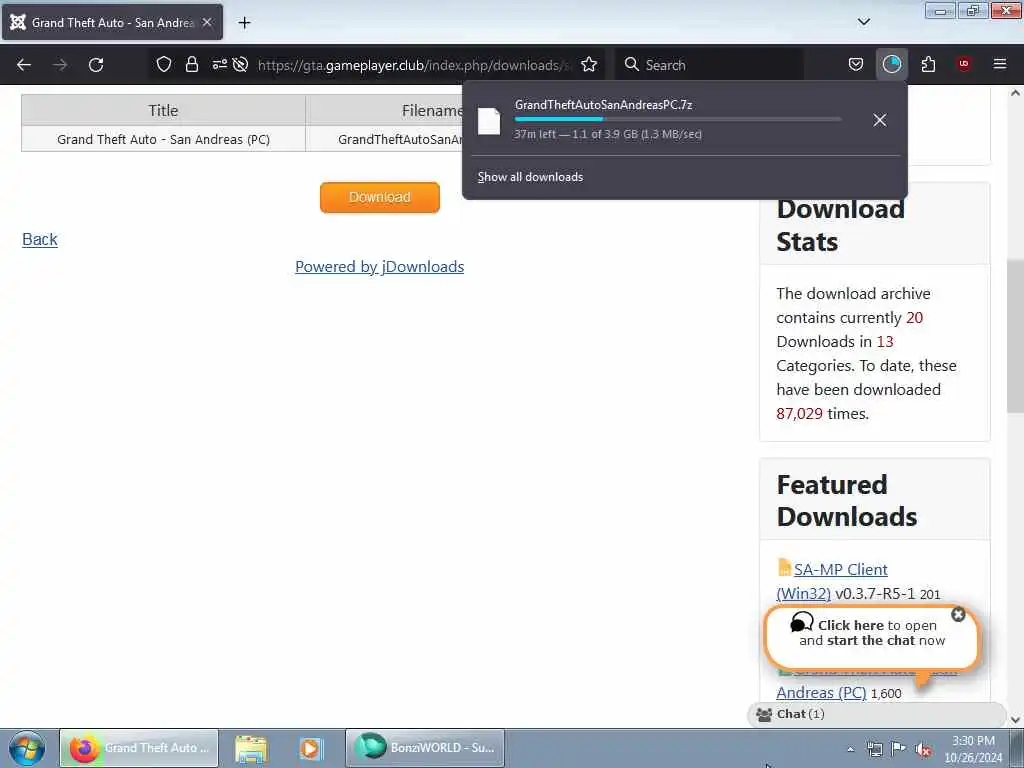Click the padlock site security icon
Viewport: 1024px width, 768px height.
[191, 64]
